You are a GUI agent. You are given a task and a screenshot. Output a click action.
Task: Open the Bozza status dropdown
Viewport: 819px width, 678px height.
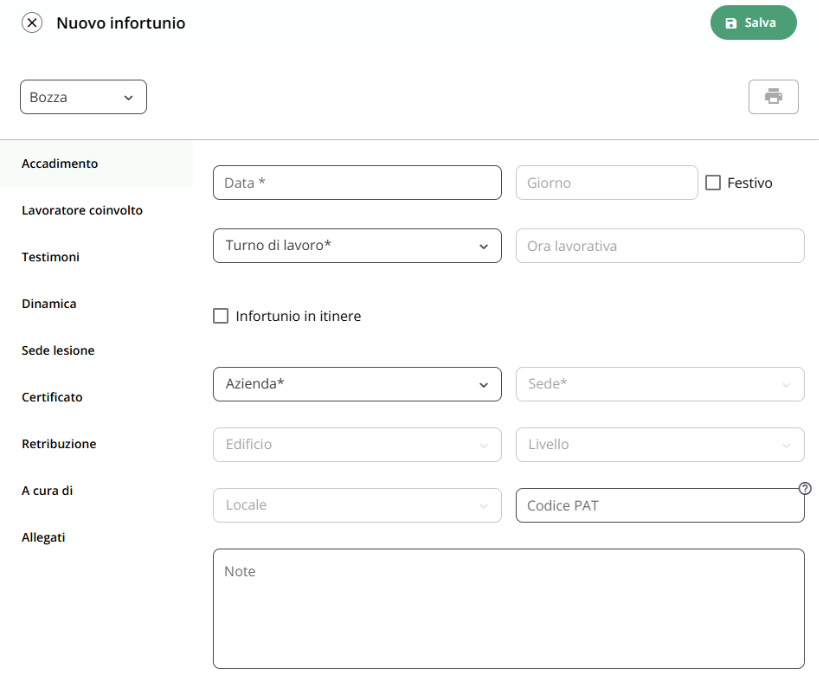click(x=83, y=97)
